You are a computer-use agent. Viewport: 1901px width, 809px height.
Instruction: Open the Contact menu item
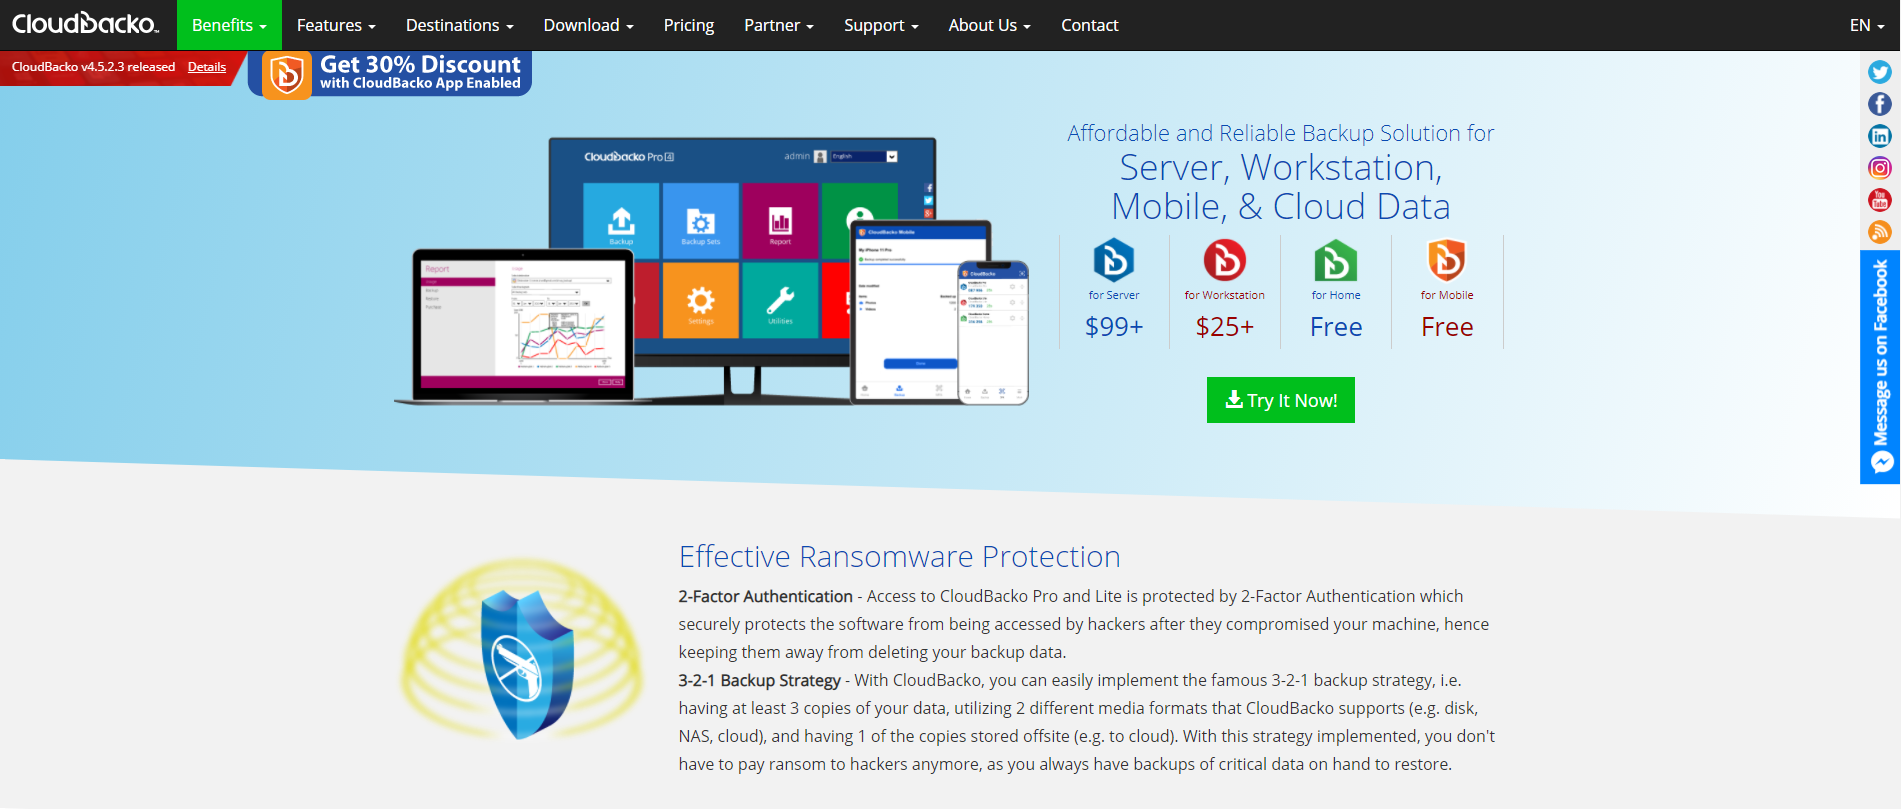click(1090, 25)
